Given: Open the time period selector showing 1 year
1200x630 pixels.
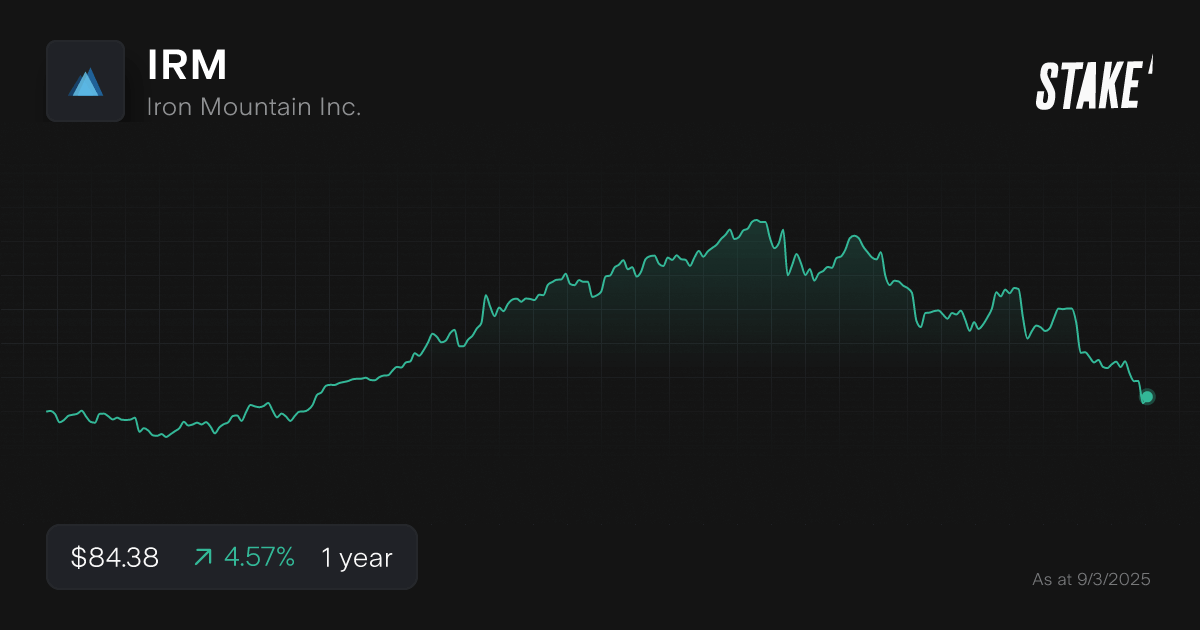Looking at the screenshot, I should pos(356,557).
